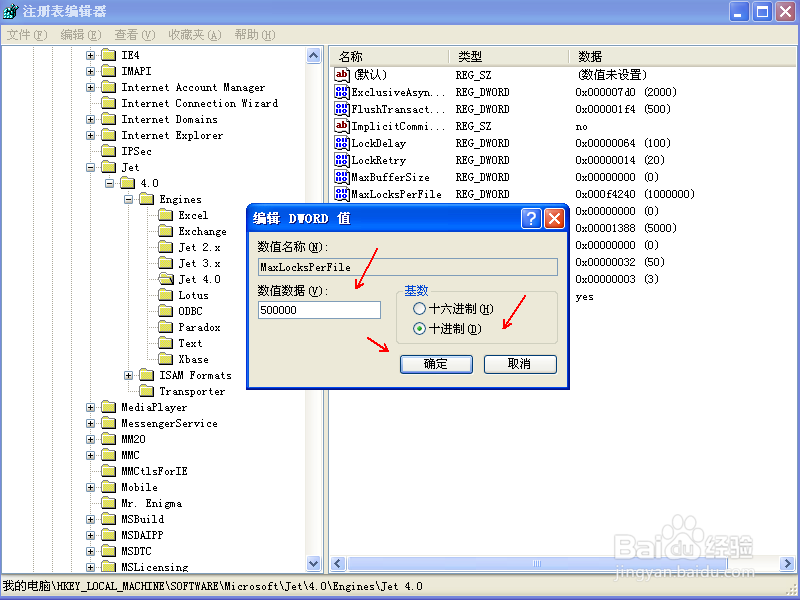Click the (默认) string value icon
Viewport: 800px width, 600px height.
point(342,74)
